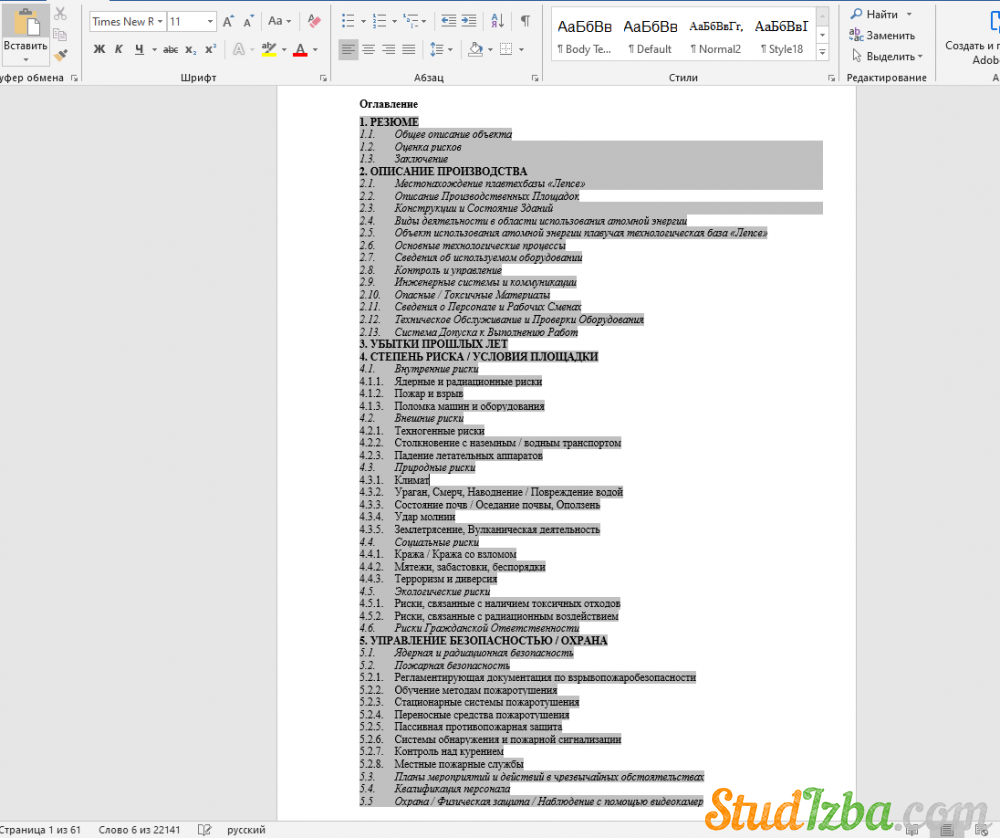
Task: Click the heading '3. УБЫТКИ ПРОШЛЫХ ЛЕТ'
Action: pyautogui.click(x=434, y=344)
